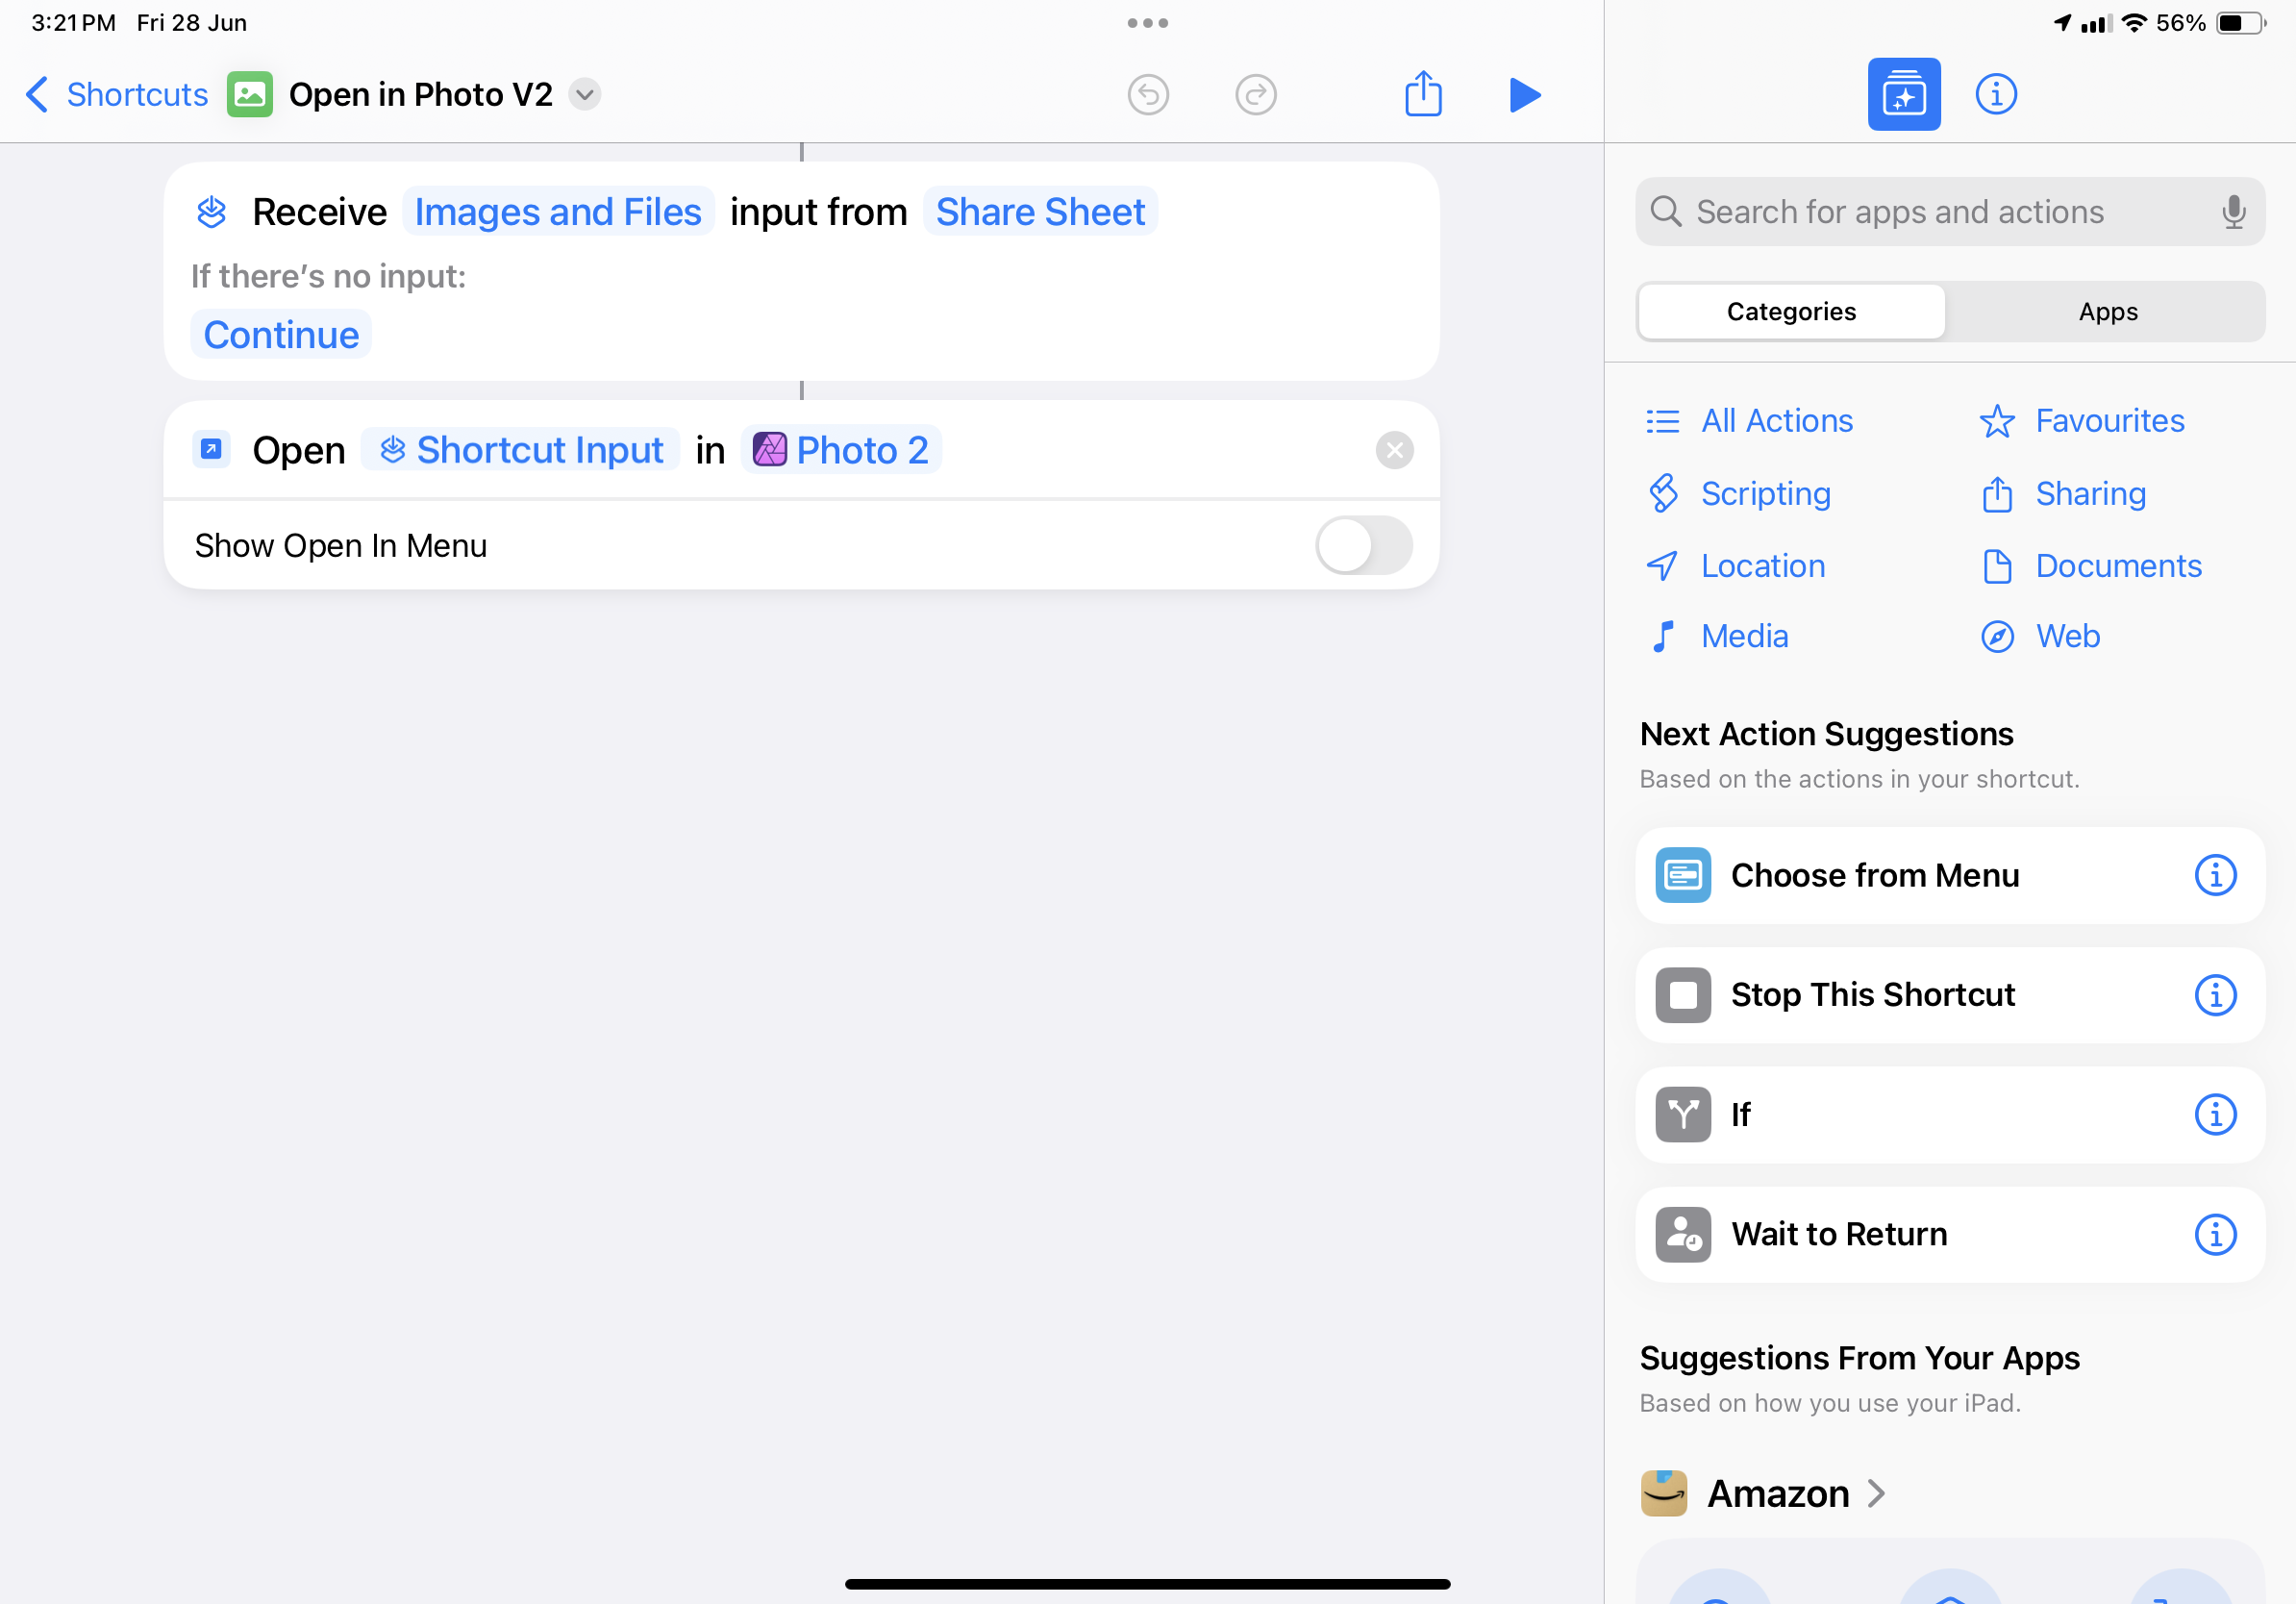Open the share sheet icon
Screen dimensions: 2296x1604
click(1423, 93)
